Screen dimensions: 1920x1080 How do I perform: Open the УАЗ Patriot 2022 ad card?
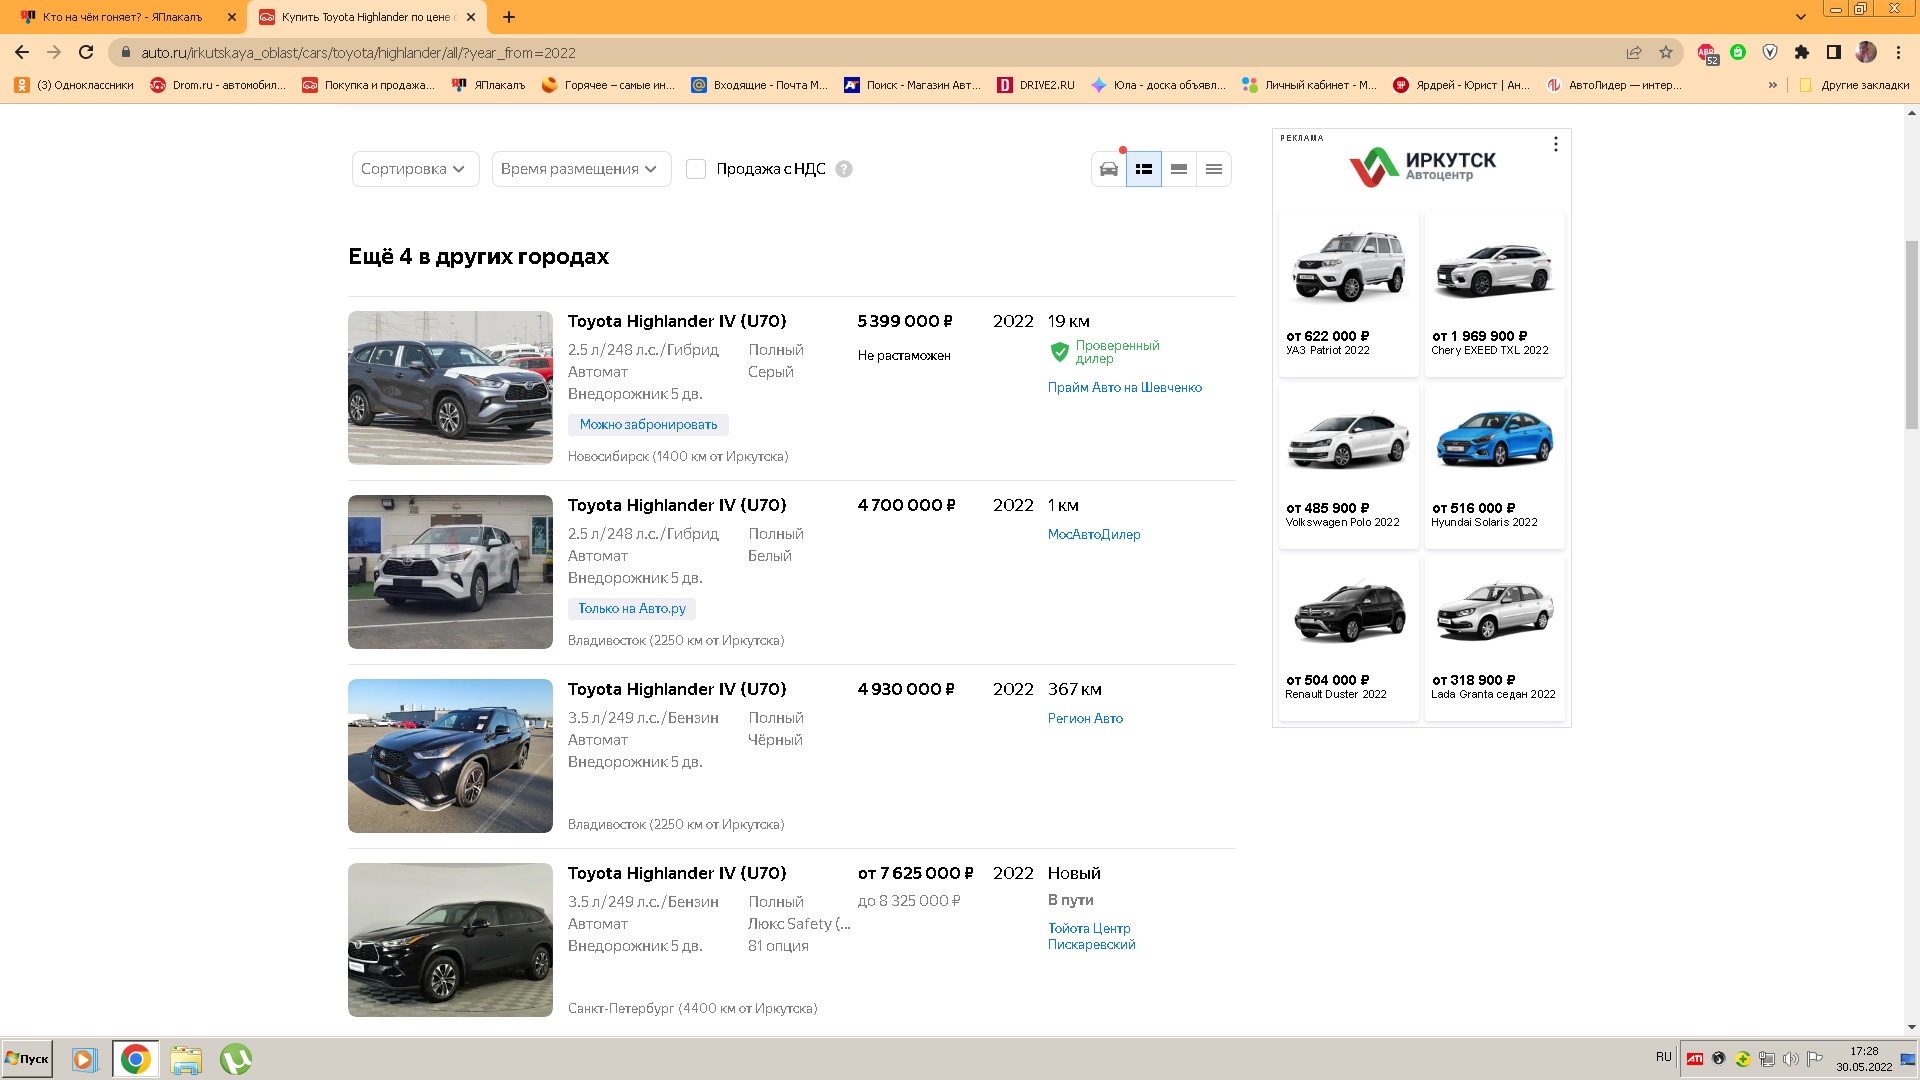[1348, 294]
